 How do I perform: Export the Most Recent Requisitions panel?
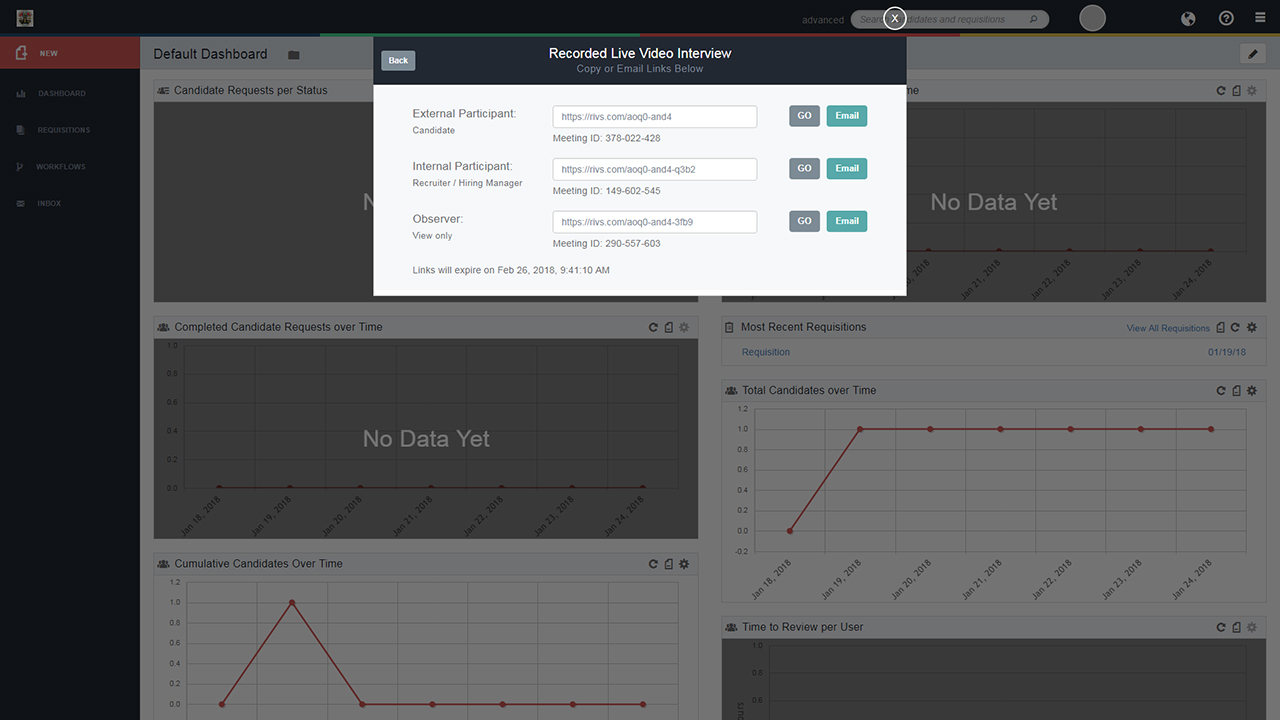(1221, 327)
